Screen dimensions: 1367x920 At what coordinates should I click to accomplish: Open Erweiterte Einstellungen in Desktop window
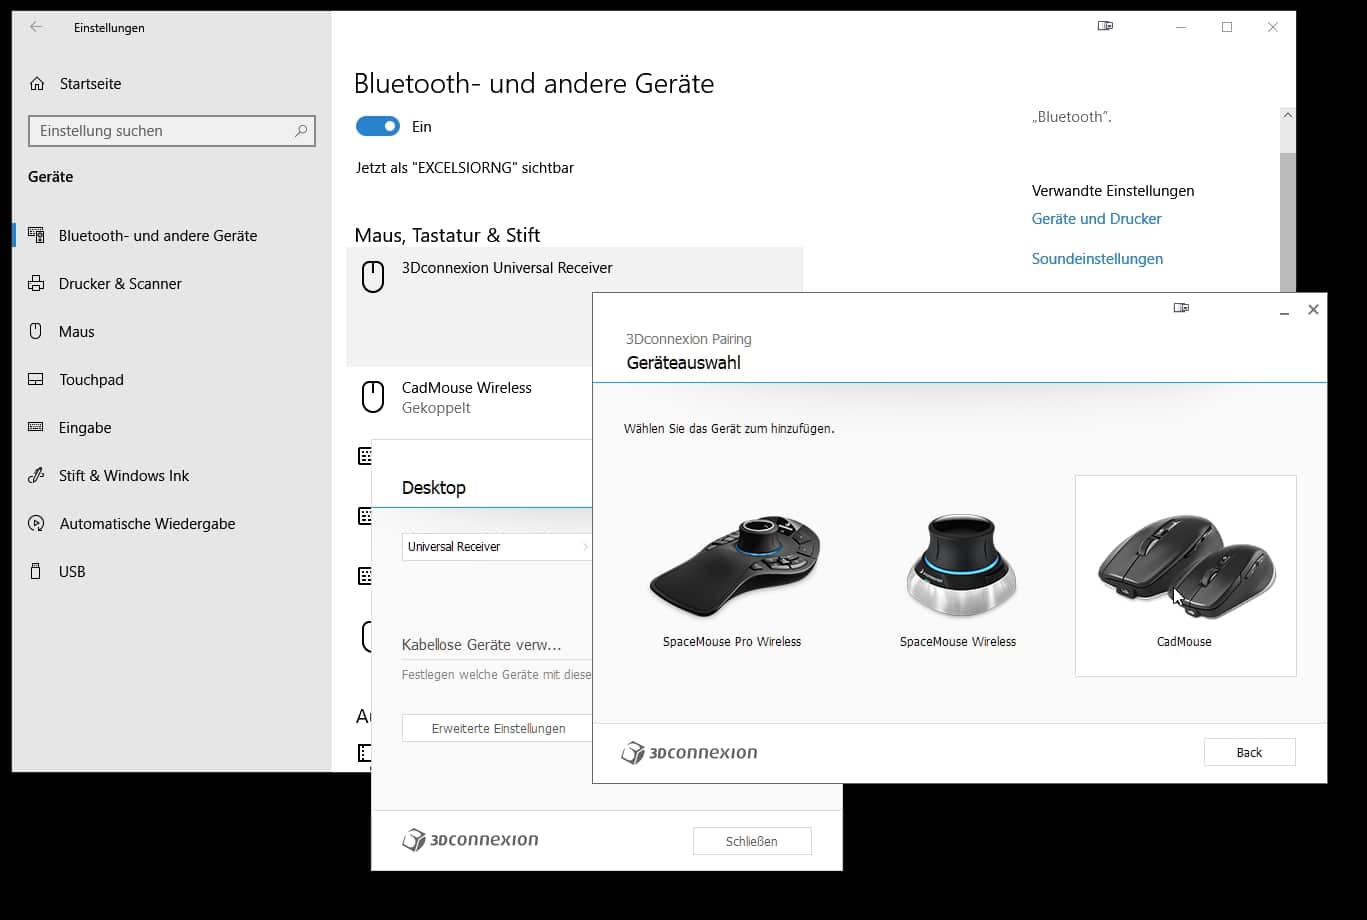[x=498, y=728]
